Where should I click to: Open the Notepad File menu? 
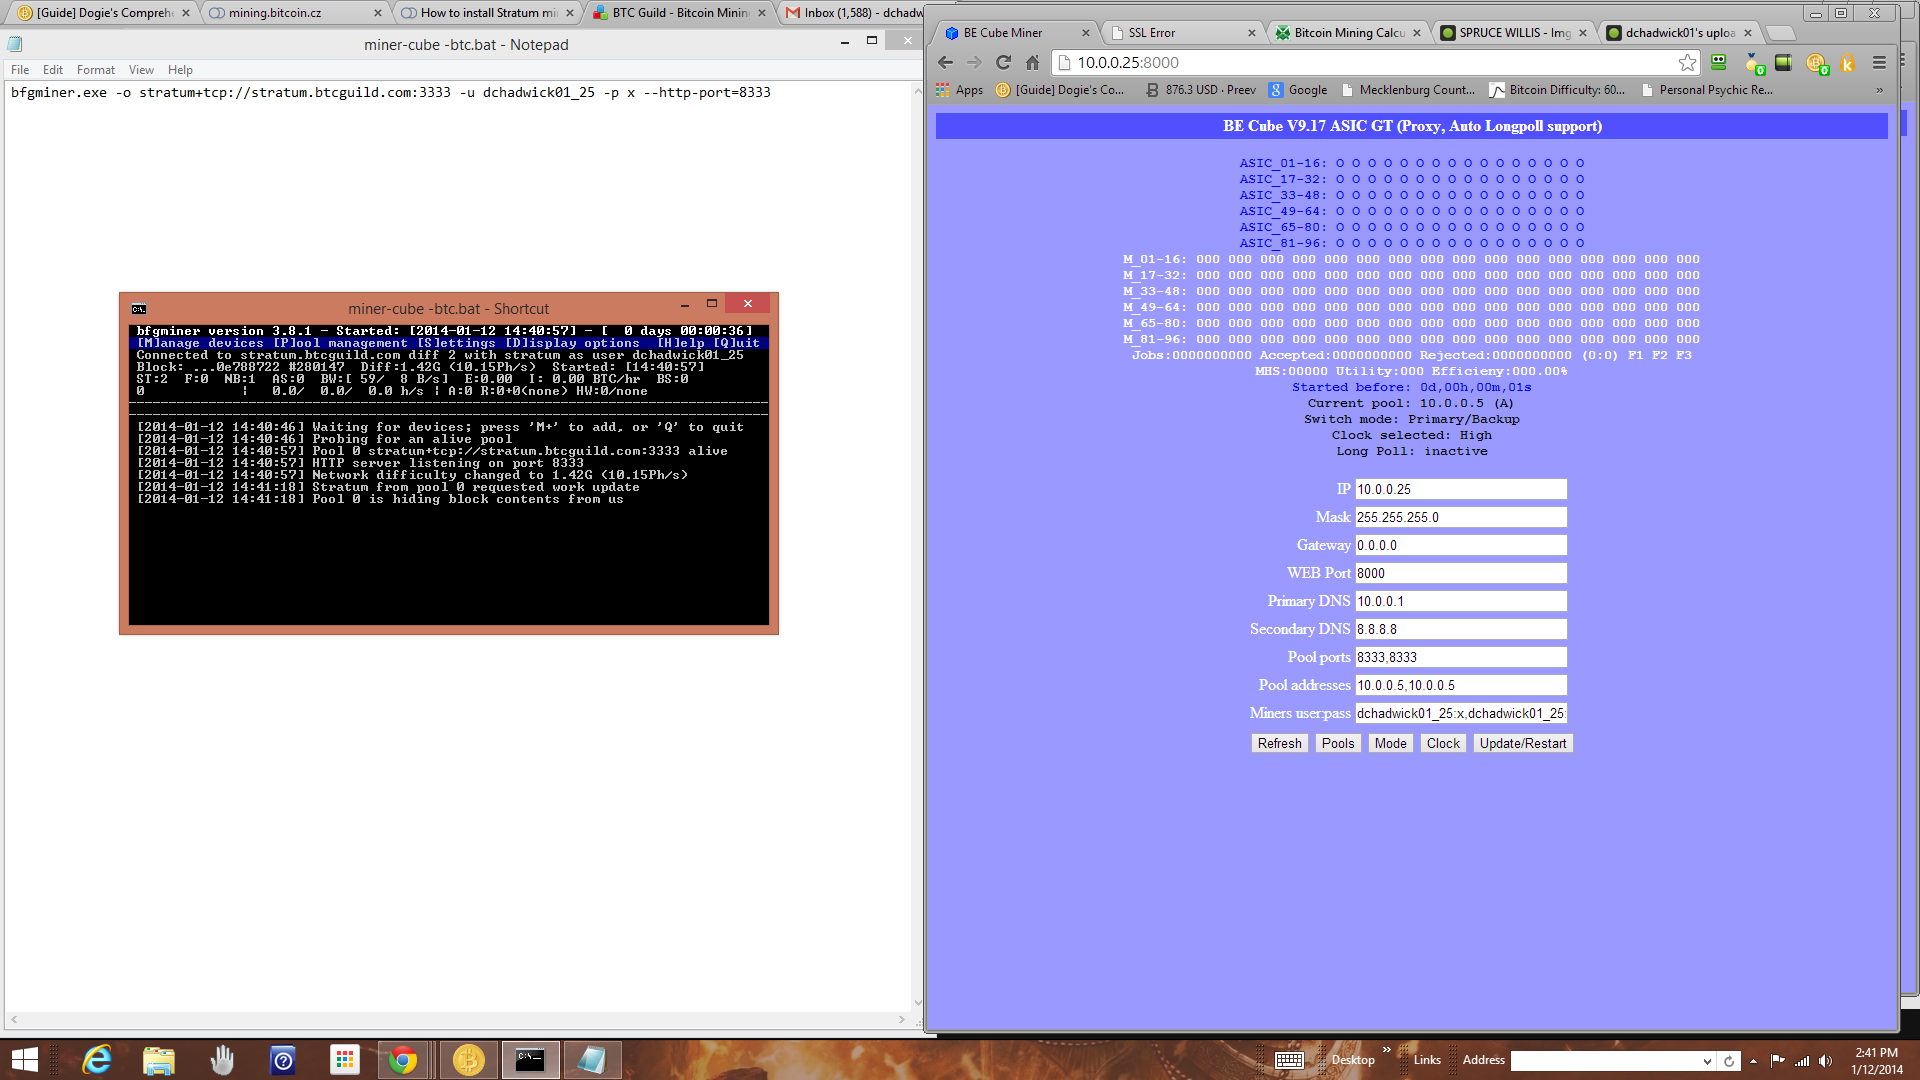click(x=20, y=70)
